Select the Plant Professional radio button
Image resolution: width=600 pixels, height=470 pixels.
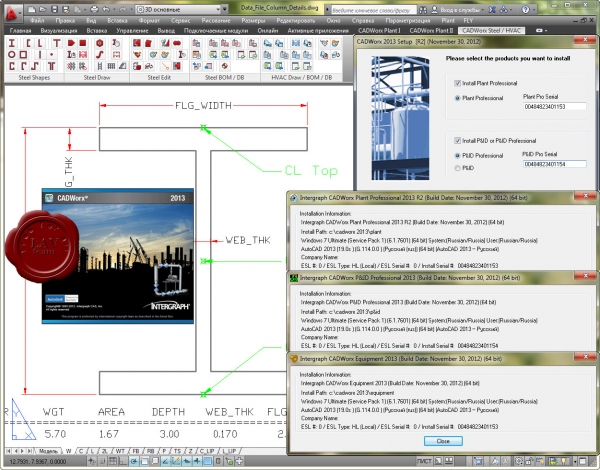(457, 98)
